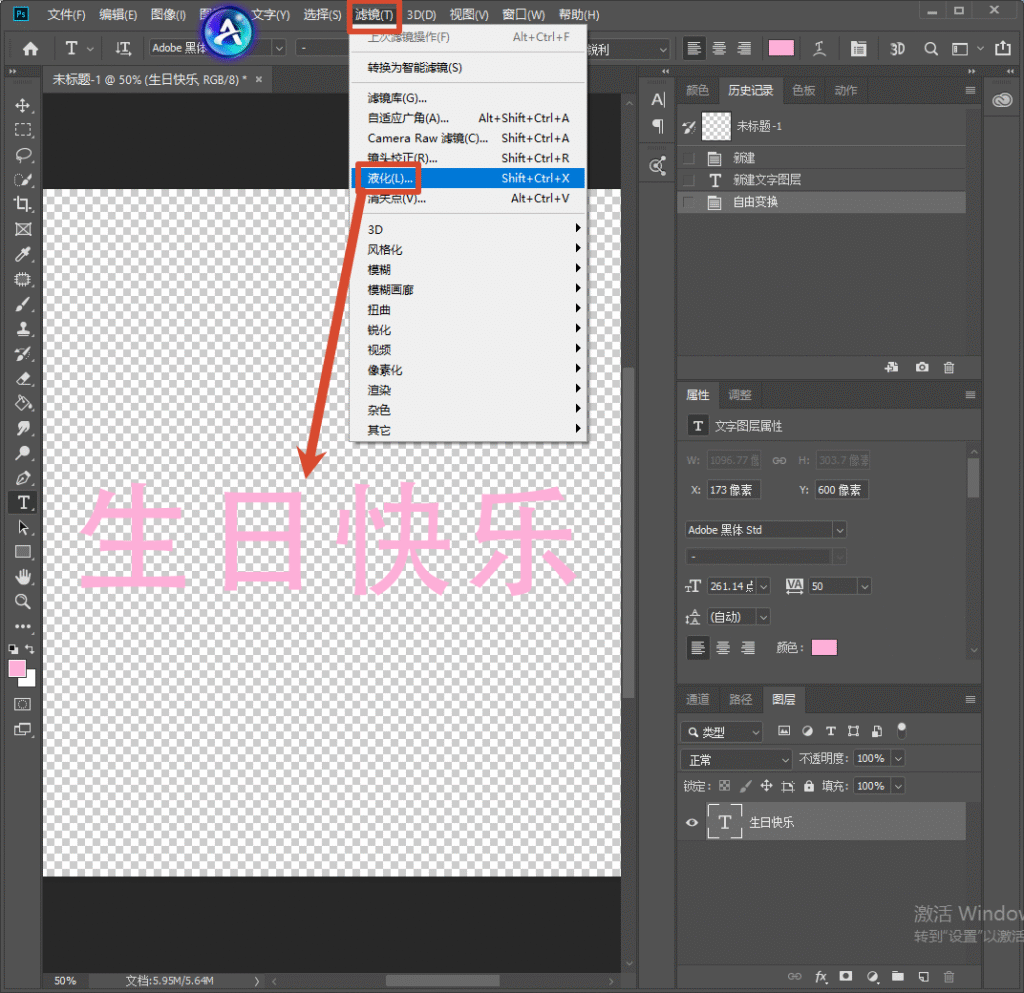Click the Home icon in options bar
Image resolution: width=1024 pixels, height=993 pixels.
[30, 49]
